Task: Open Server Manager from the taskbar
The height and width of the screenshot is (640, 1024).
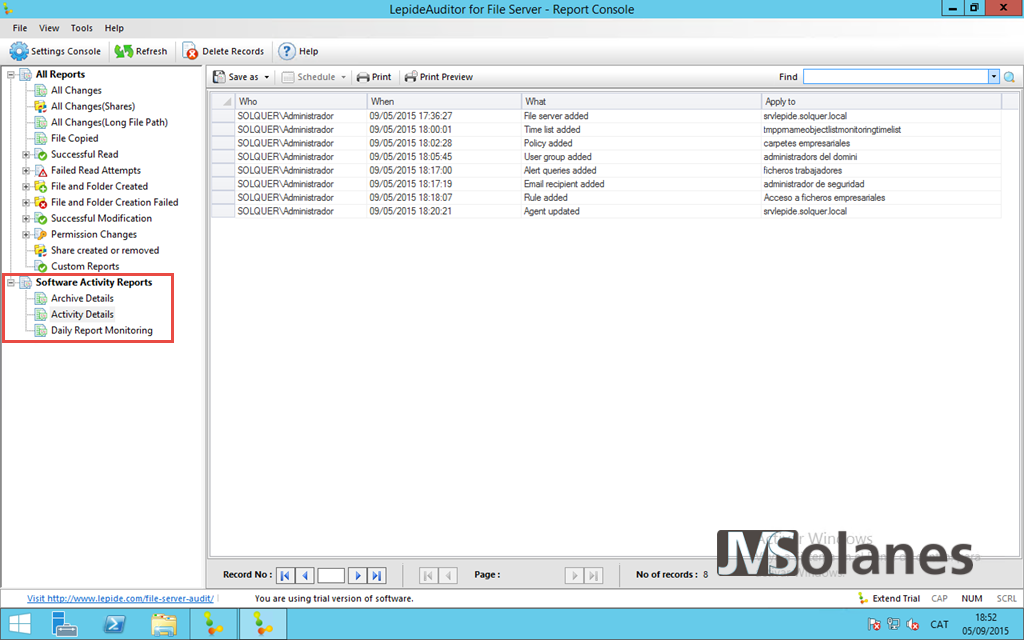Action: pyautogui.click(x=64, y=624)
